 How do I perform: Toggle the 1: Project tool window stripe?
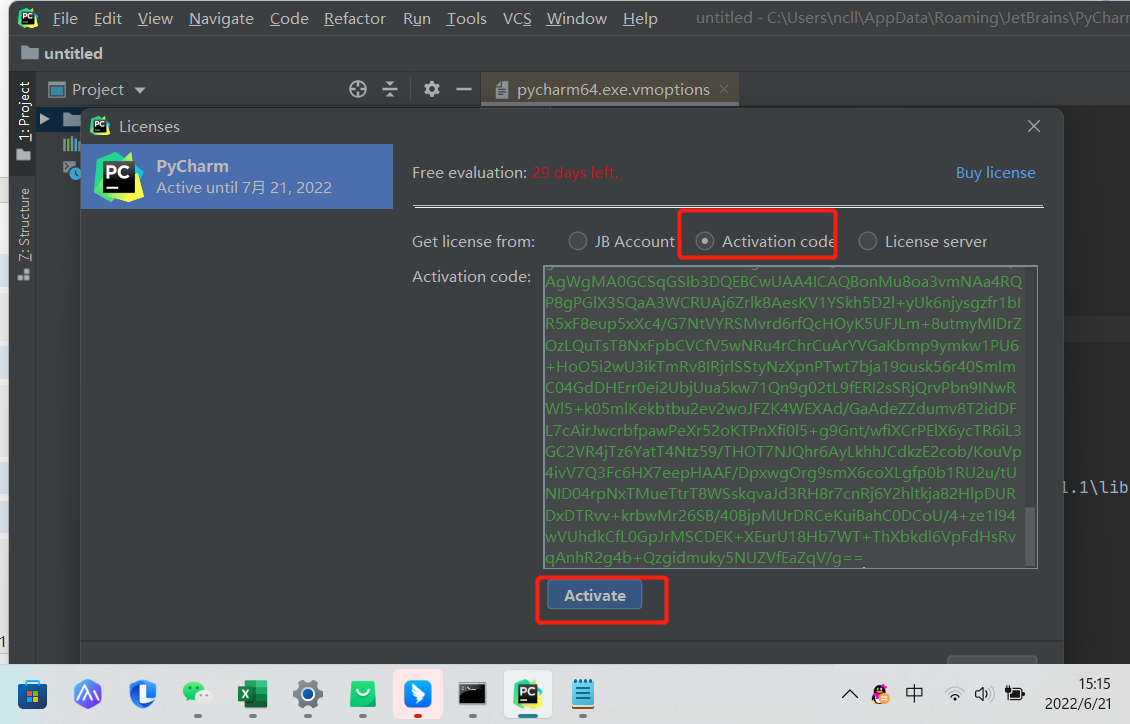click(24, 121)
